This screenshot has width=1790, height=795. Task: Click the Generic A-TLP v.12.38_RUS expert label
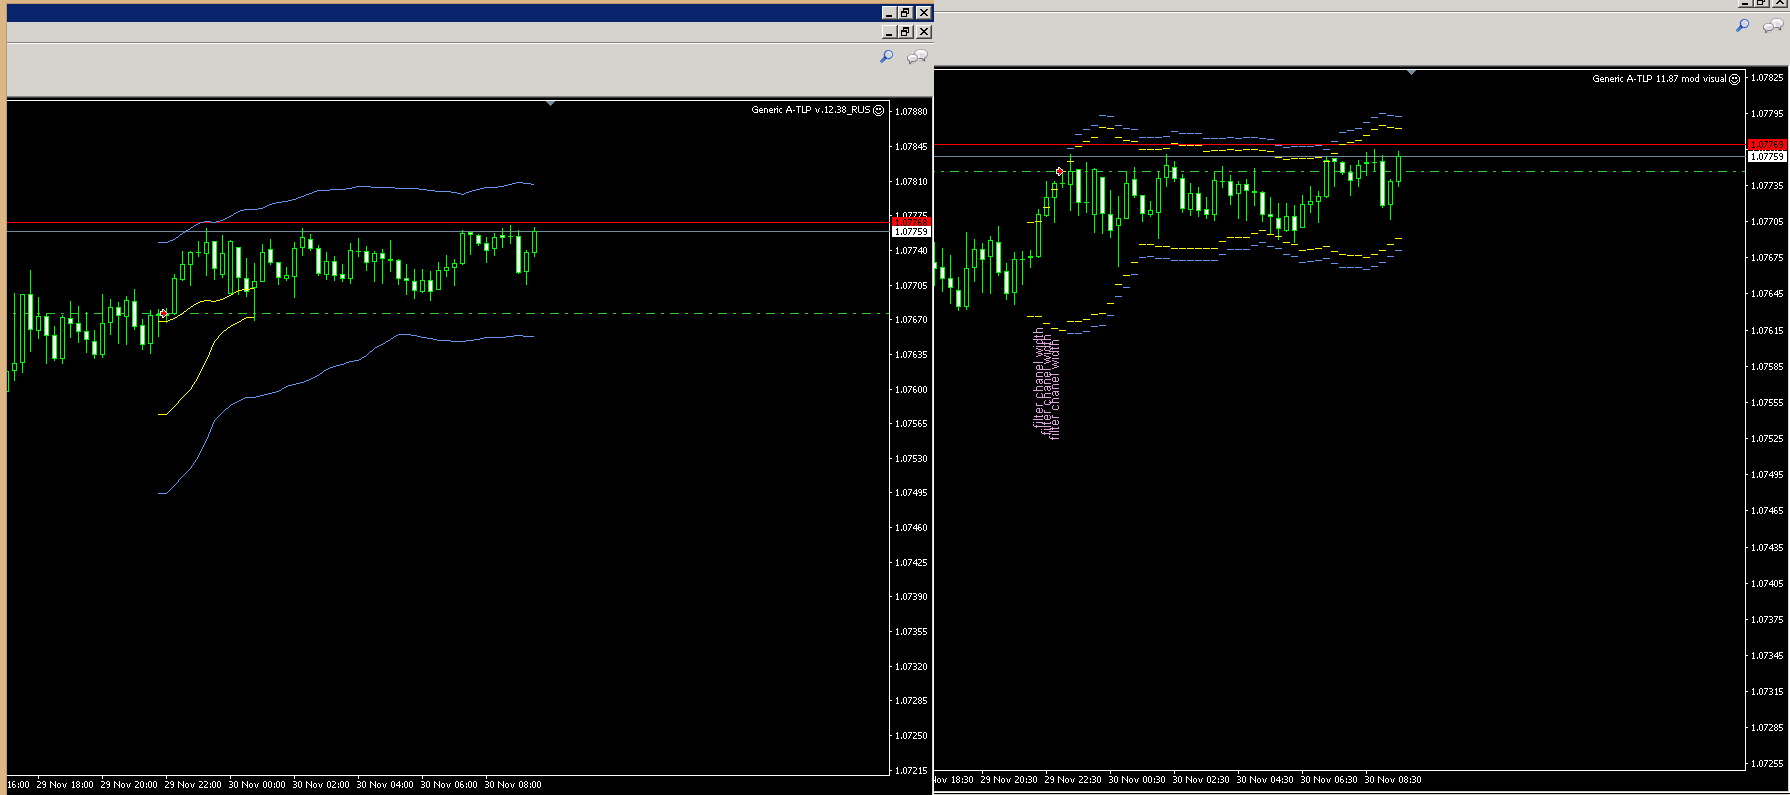pyautogui.click(x=810, y=110)
